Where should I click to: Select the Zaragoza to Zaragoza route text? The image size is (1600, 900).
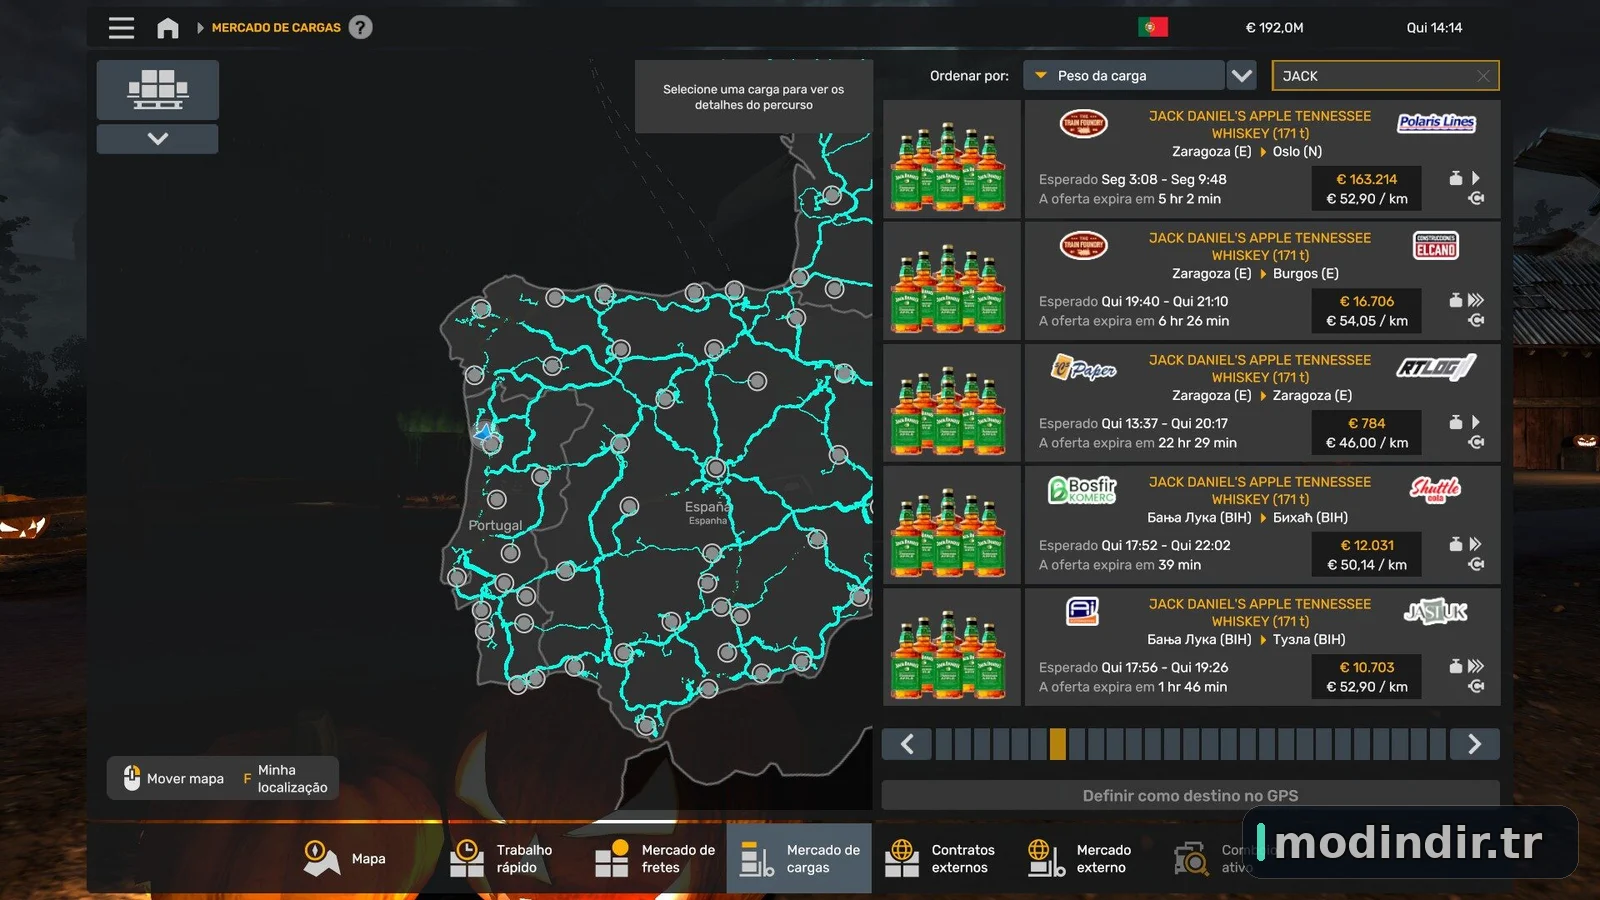point(1262,396)
